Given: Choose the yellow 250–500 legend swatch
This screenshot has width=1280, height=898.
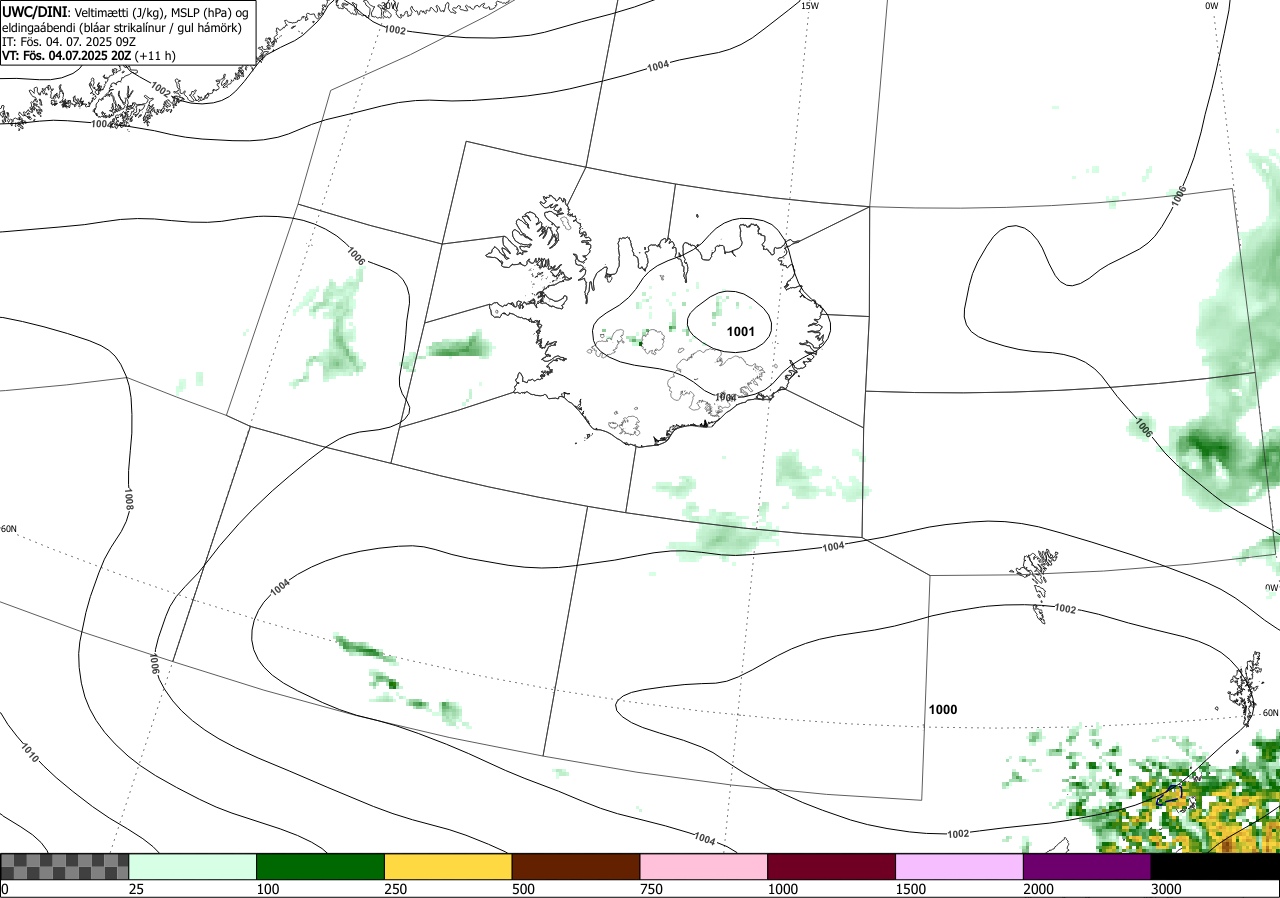Looking at the screenshot, I should [x=448, y=866].
